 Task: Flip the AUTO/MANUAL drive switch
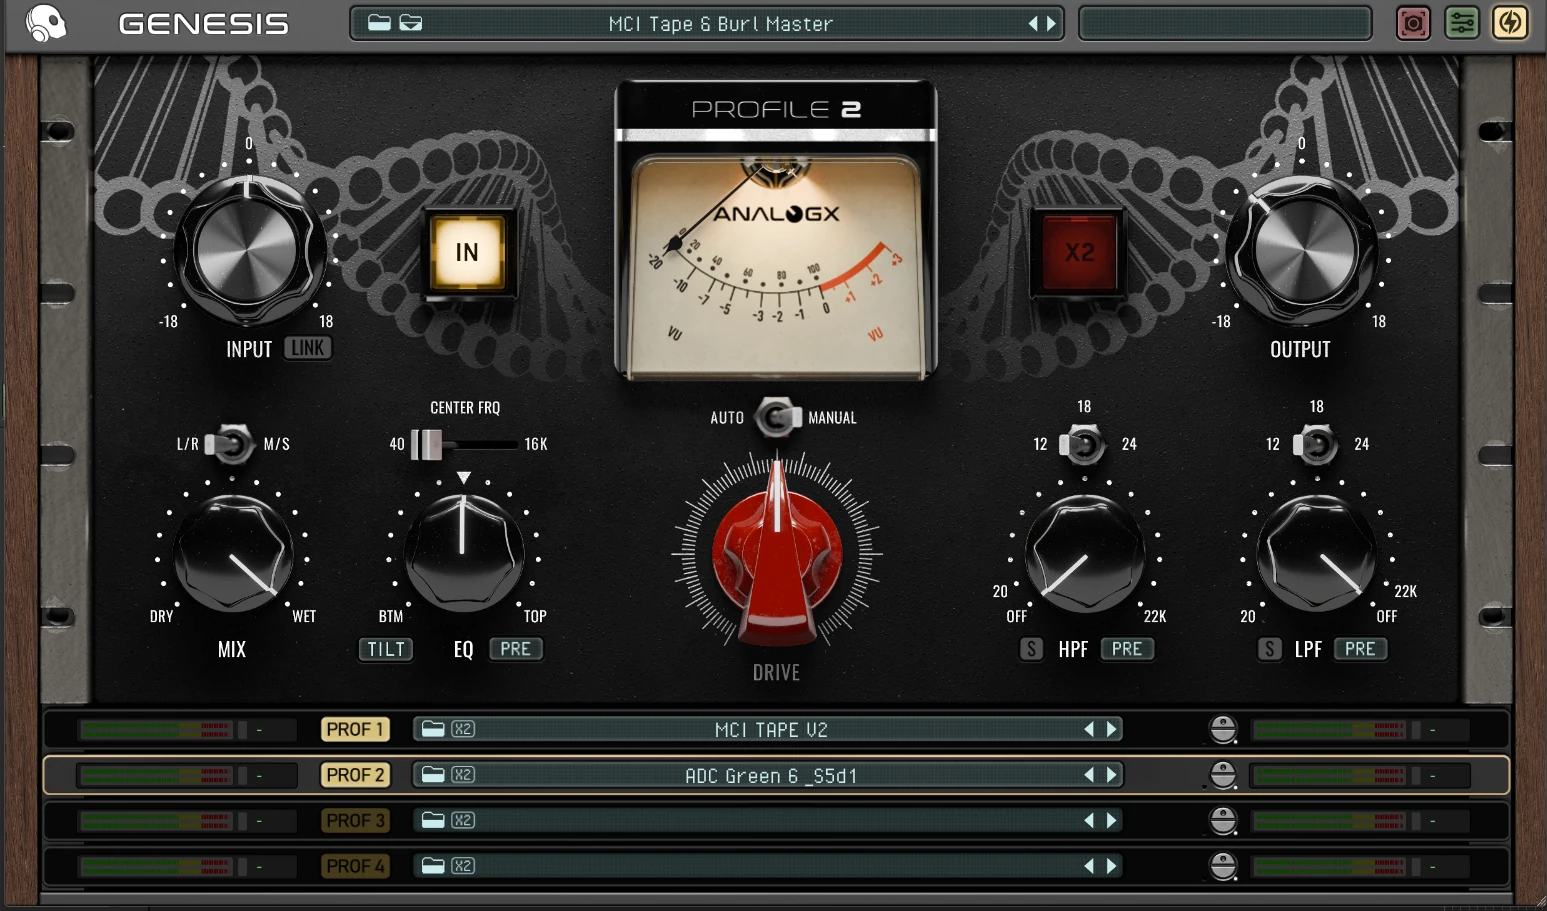click(776, 417)
